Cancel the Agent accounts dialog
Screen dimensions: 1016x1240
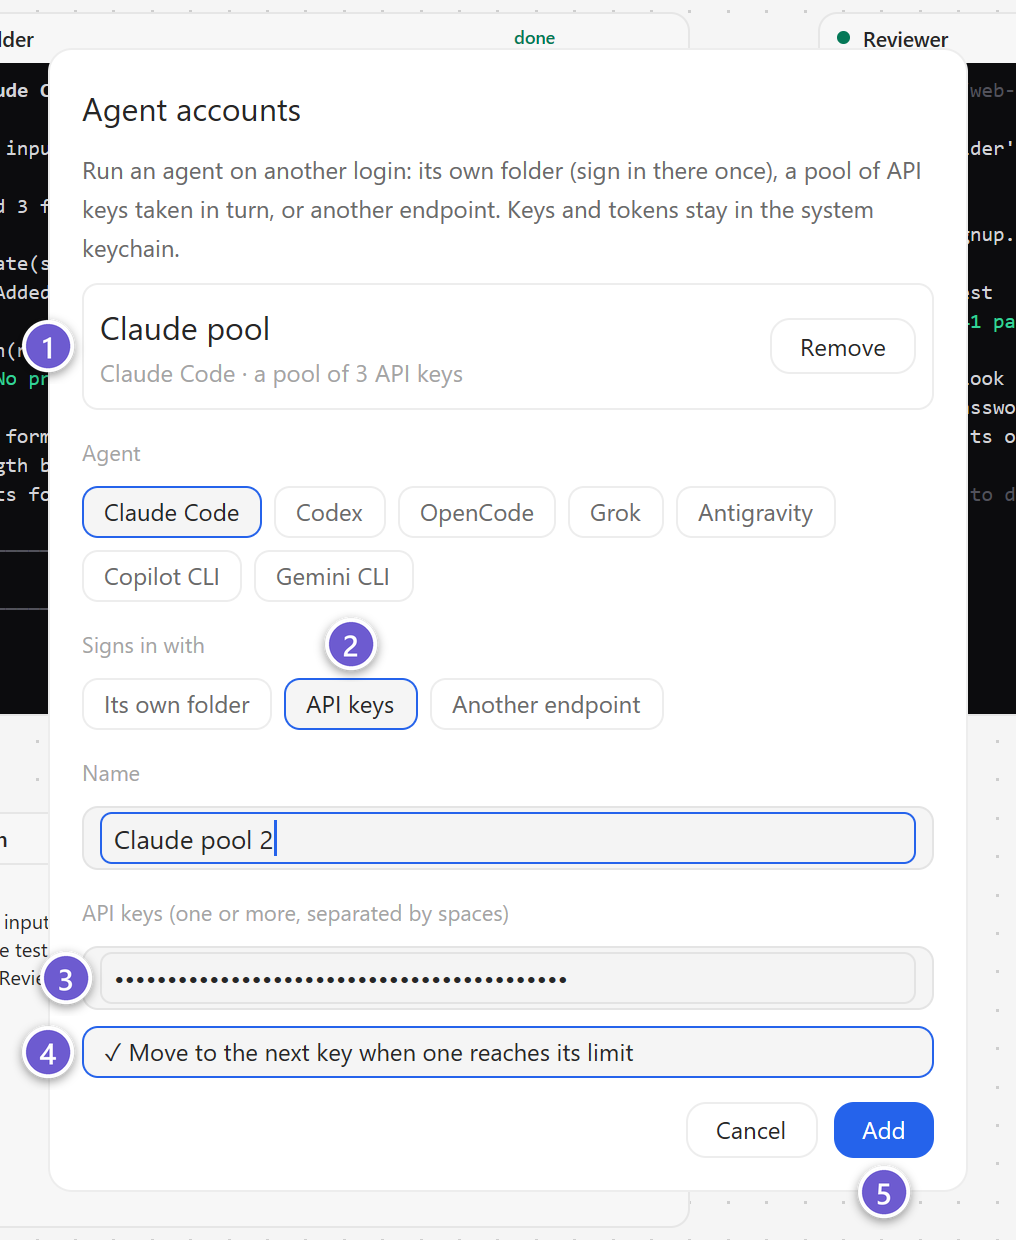(x=751, y=1130)
